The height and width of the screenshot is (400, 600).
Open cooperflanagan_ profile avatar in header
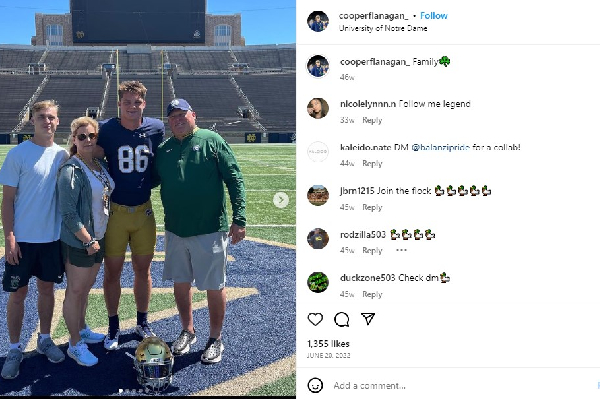click(318, 21)
